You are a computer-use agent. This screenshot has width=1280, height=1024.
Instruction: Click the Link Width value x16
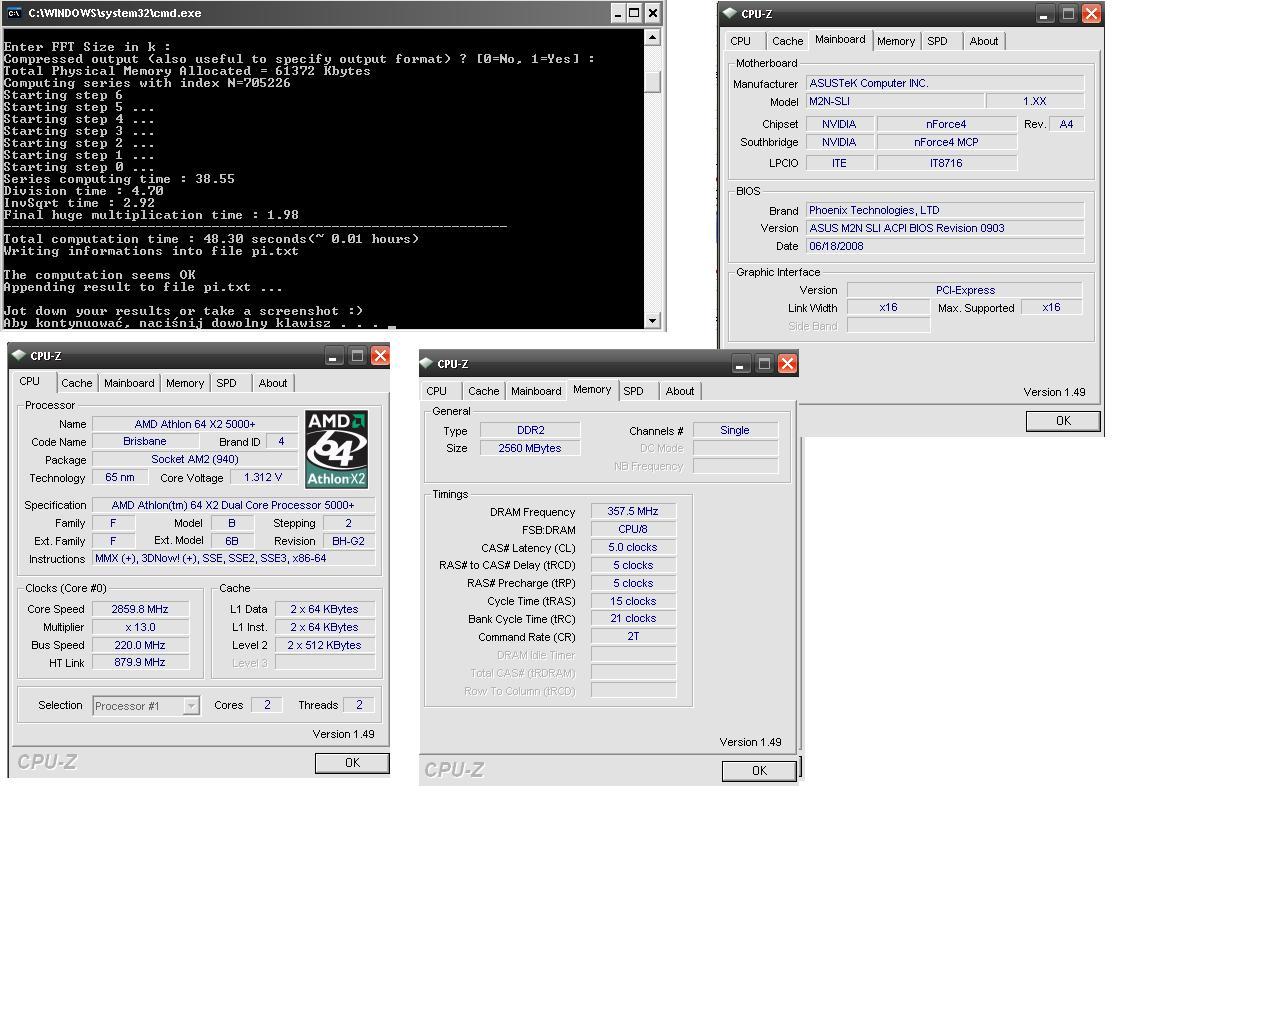tap(888, 307)
